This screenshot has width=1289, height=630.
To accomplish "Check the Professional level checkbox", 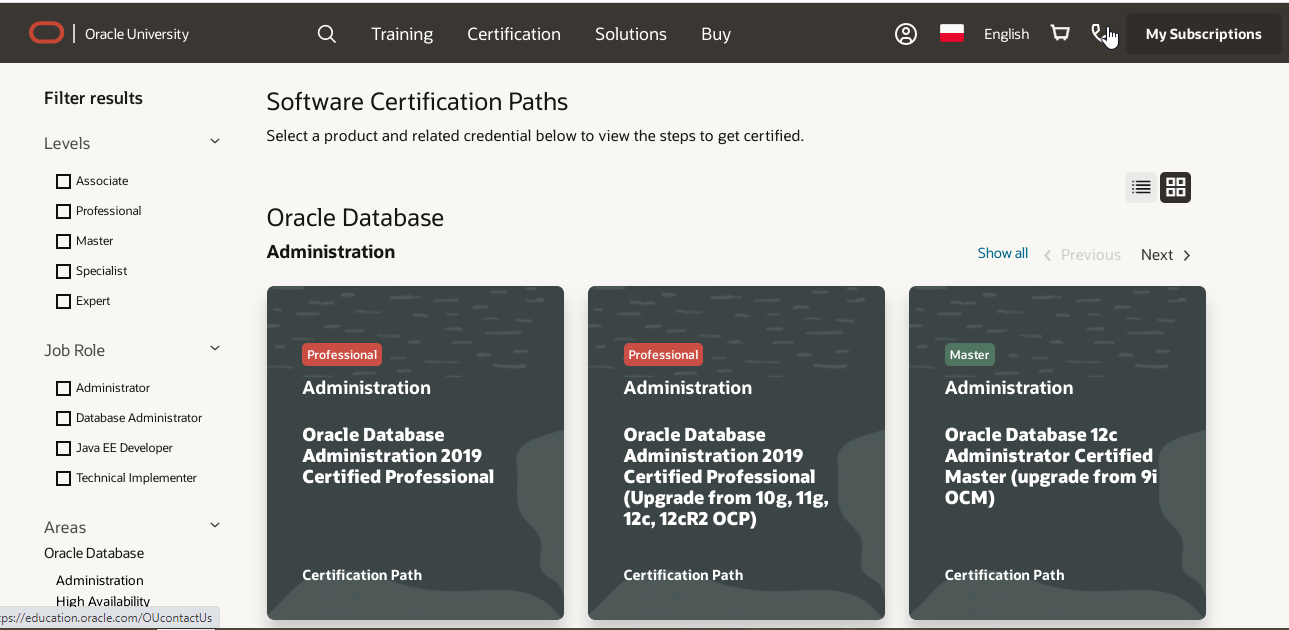I will coord(64,211).
